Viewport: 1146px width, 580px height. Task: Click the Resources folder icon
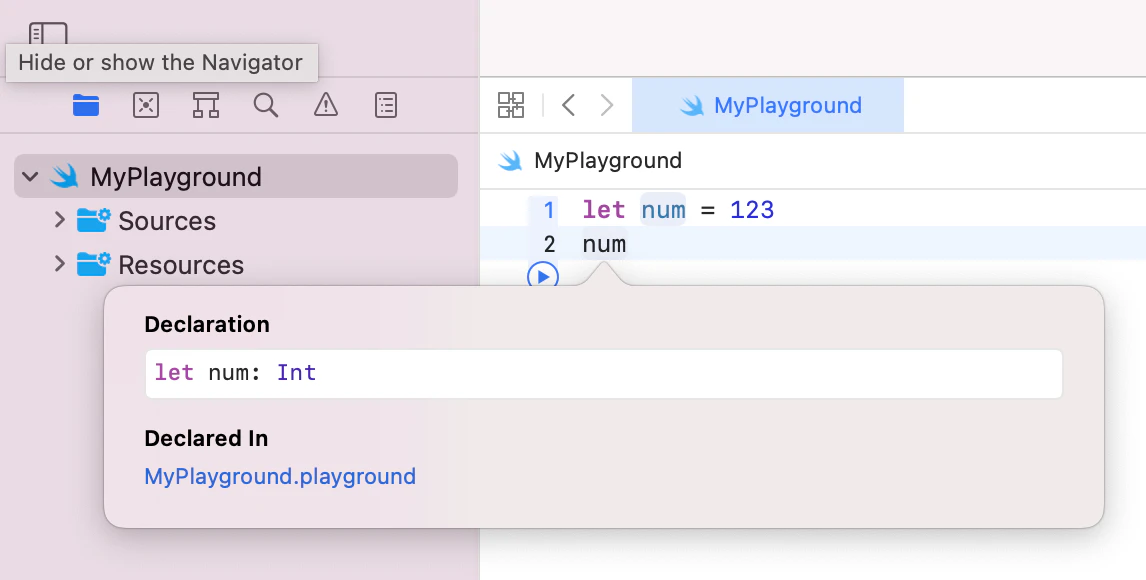coord(94,264)
